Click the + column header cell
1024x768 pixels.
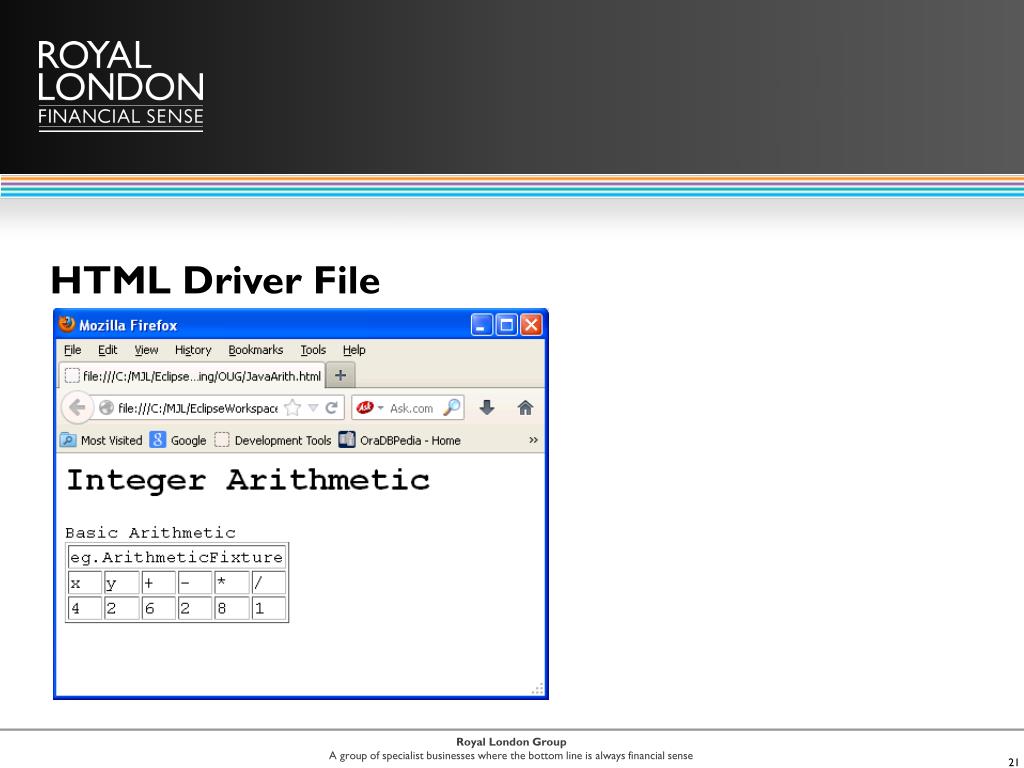click(159, 583)
